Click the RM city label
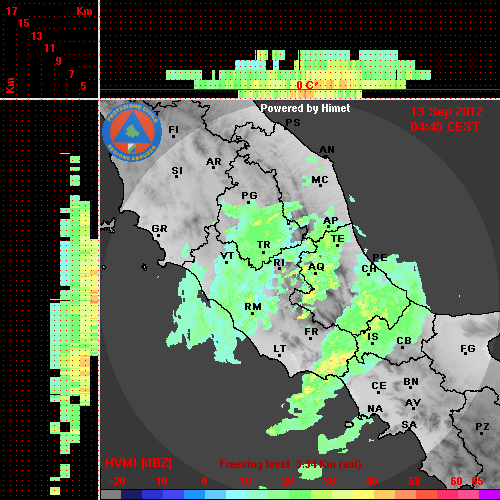This screenshot has height=500, width=500. coord(253,307)
